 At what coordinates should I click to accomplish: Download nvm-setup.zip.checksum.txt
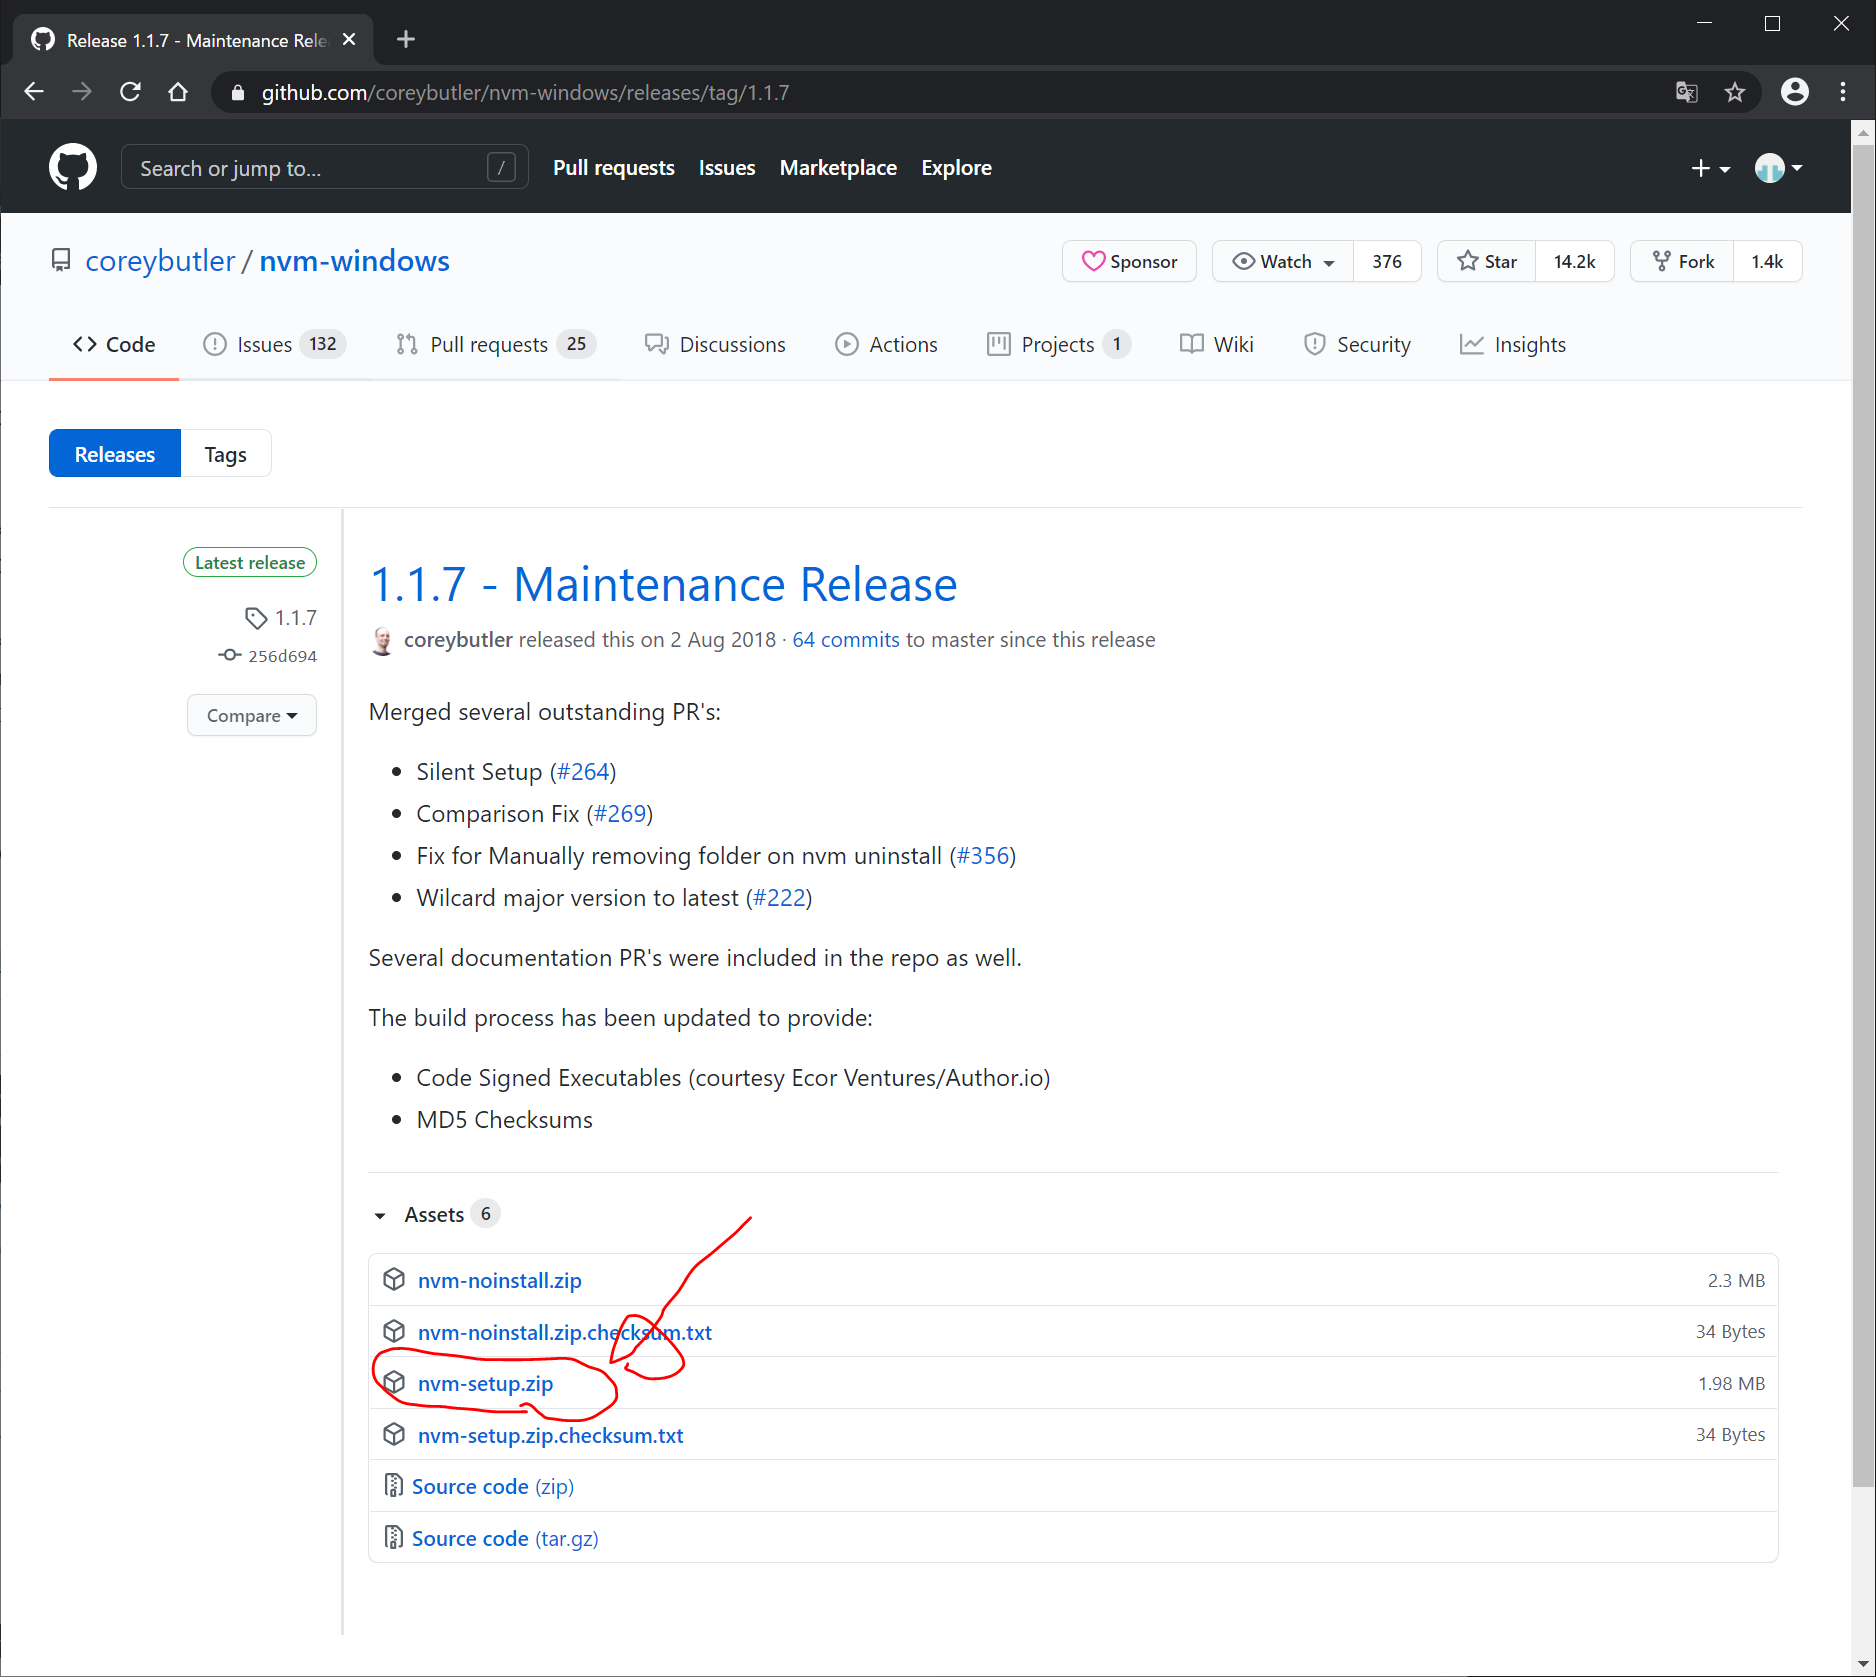(x=550, y=1436)
